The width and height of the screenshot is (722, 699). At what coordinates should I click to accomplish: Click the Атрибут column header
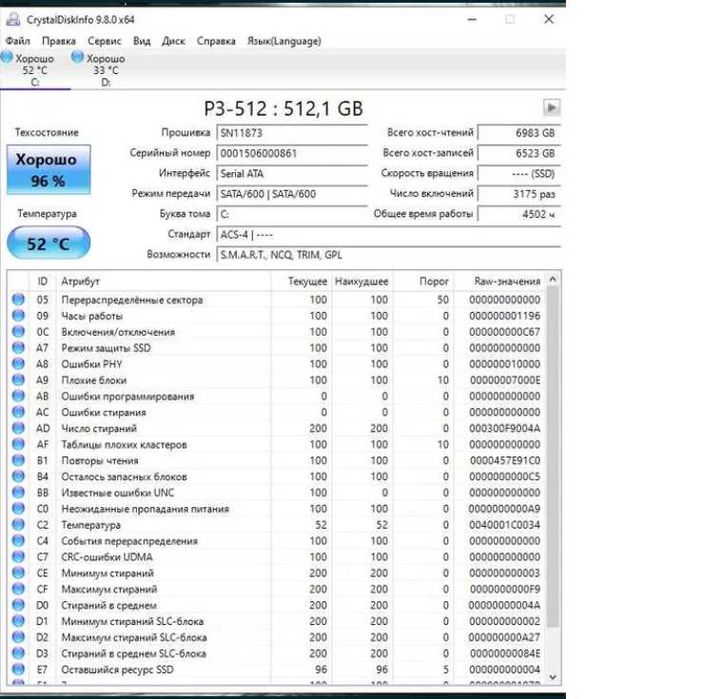coord(163,281)
